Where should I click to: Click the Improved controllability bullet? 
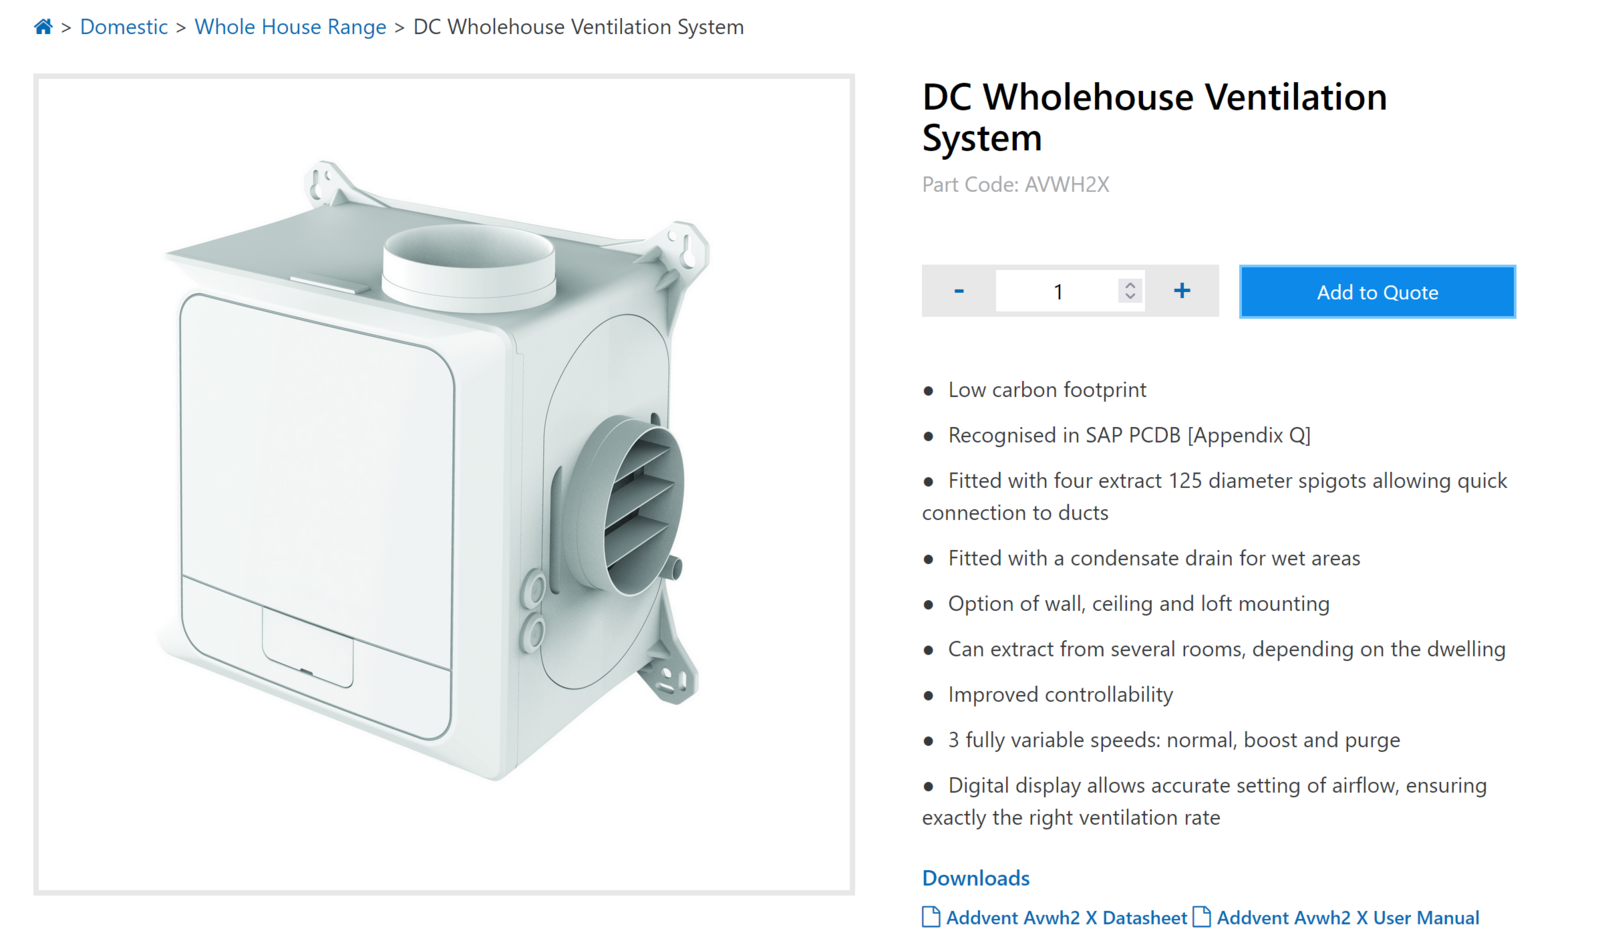point(1060,695)
